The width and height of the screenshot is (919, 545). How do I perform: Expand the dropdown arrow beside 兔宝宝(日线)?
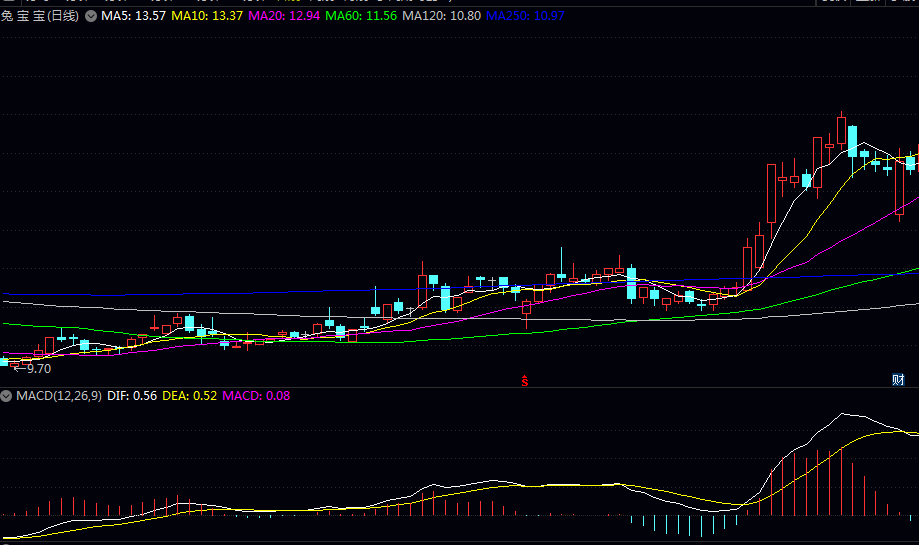point(91,16)
